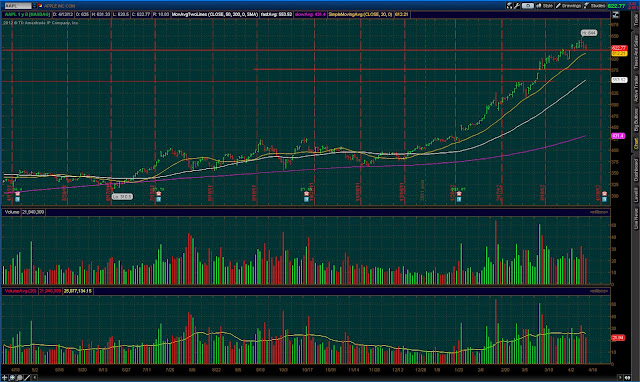Switch to the Trade side tab
Screen dimensions: 640x382
(x=636, y=20)
